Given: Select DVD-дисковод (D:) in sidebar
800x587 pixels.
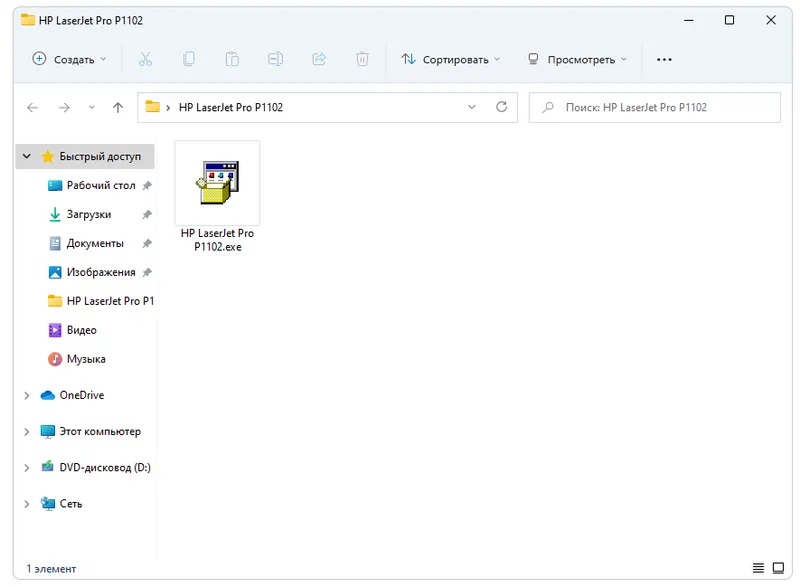Looking at the screenshot, I should [x=105, y=468].
